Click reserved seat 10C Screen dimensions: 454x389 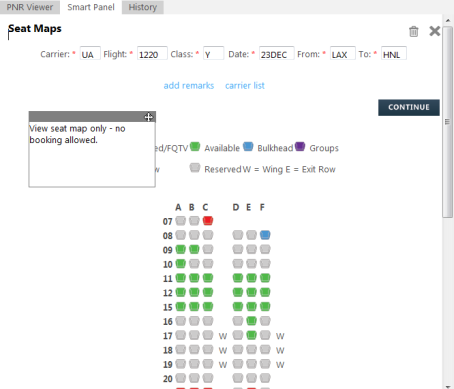tap(208, 263)
